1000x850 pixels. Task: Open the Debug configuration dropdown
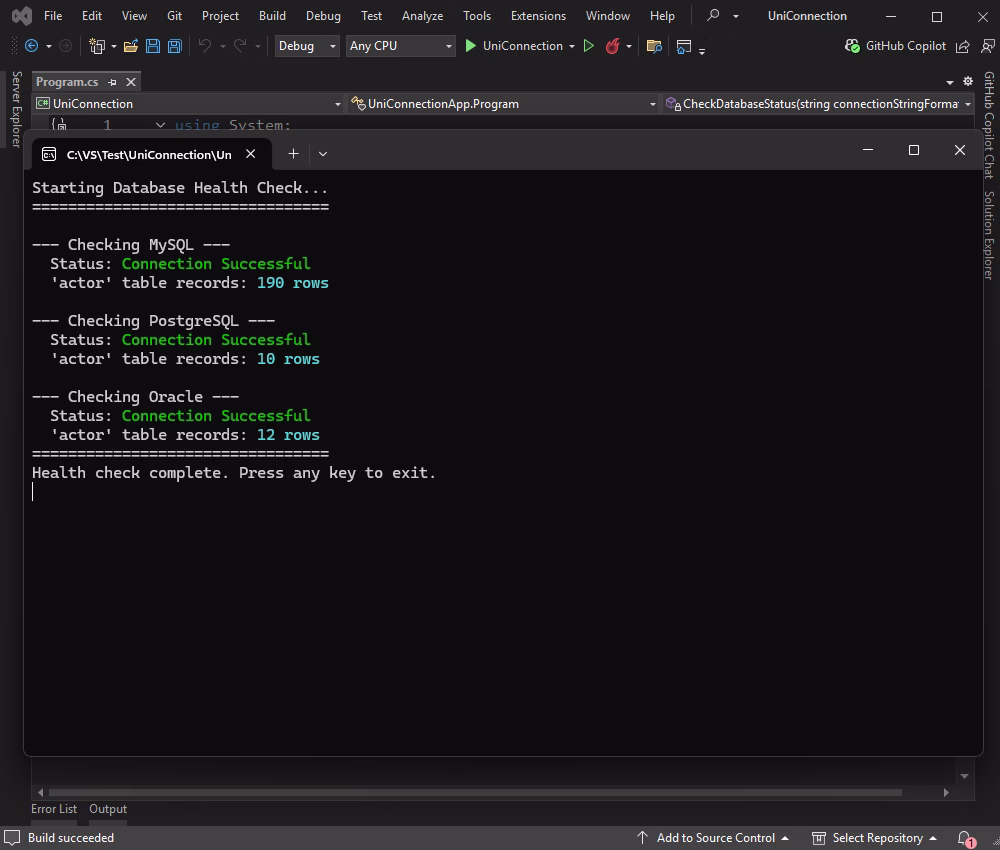click(307, 46)
